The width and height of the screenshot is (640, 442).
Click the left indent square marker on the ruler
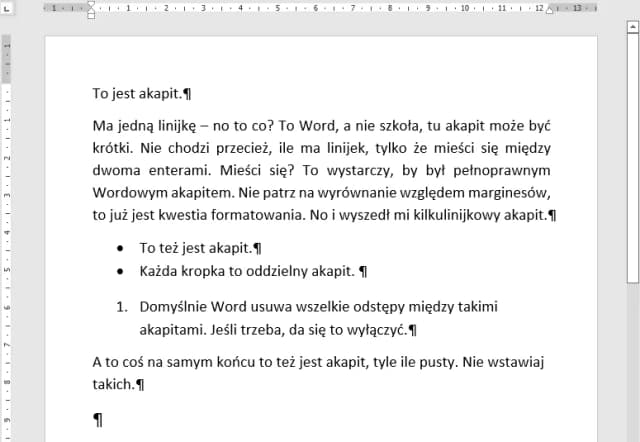[92, 17]
